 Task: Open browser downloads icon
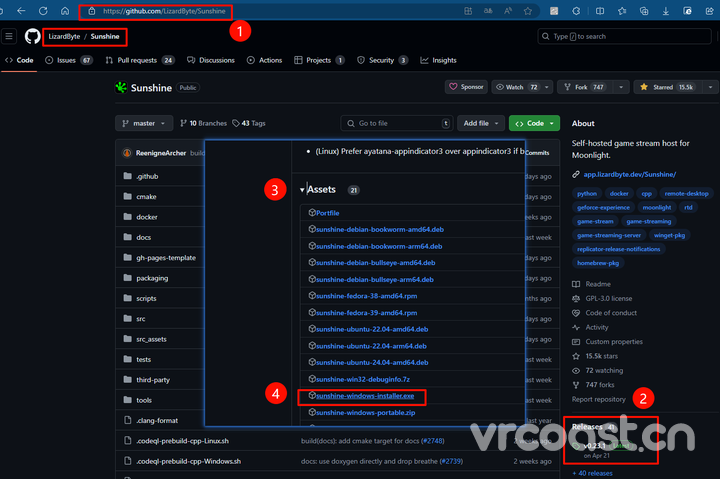pos(665,11)
